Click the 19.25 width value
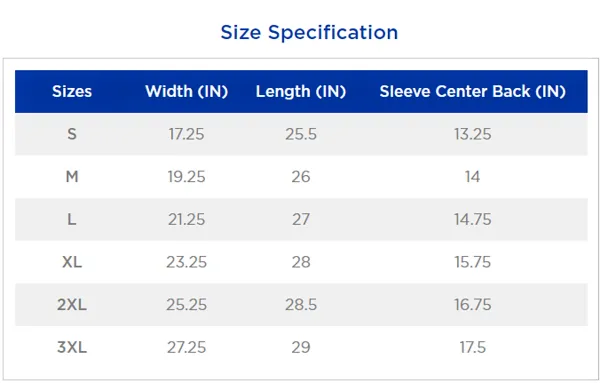This screenshot has height=383, width=600. [x=186, y=177]
